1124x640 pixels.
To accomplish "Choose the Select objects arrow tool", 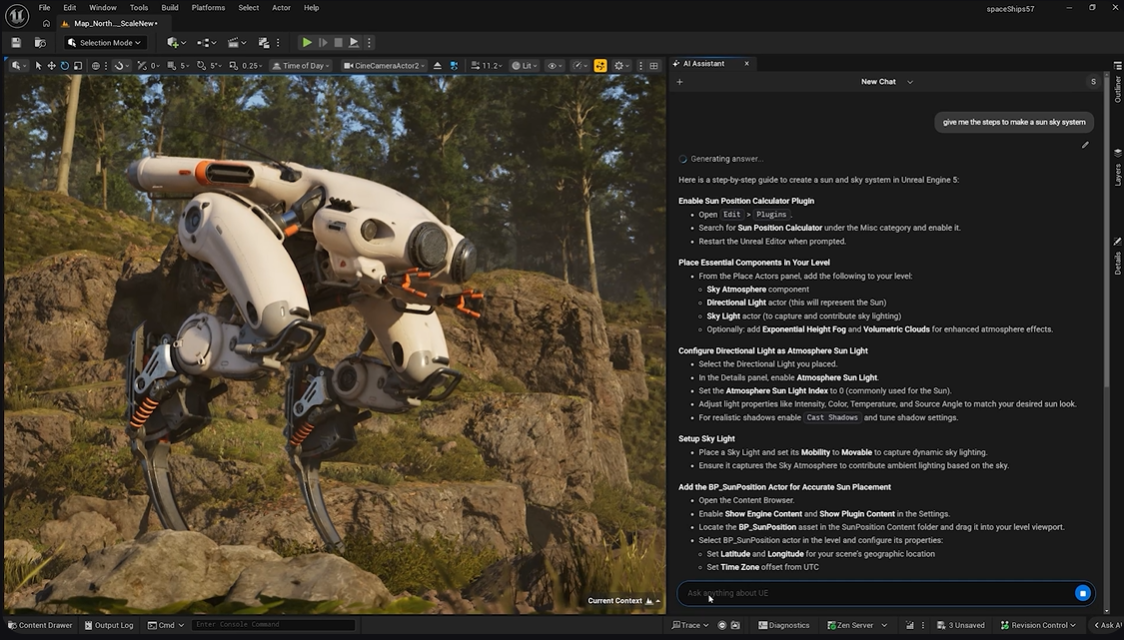I will coord(39,66).
